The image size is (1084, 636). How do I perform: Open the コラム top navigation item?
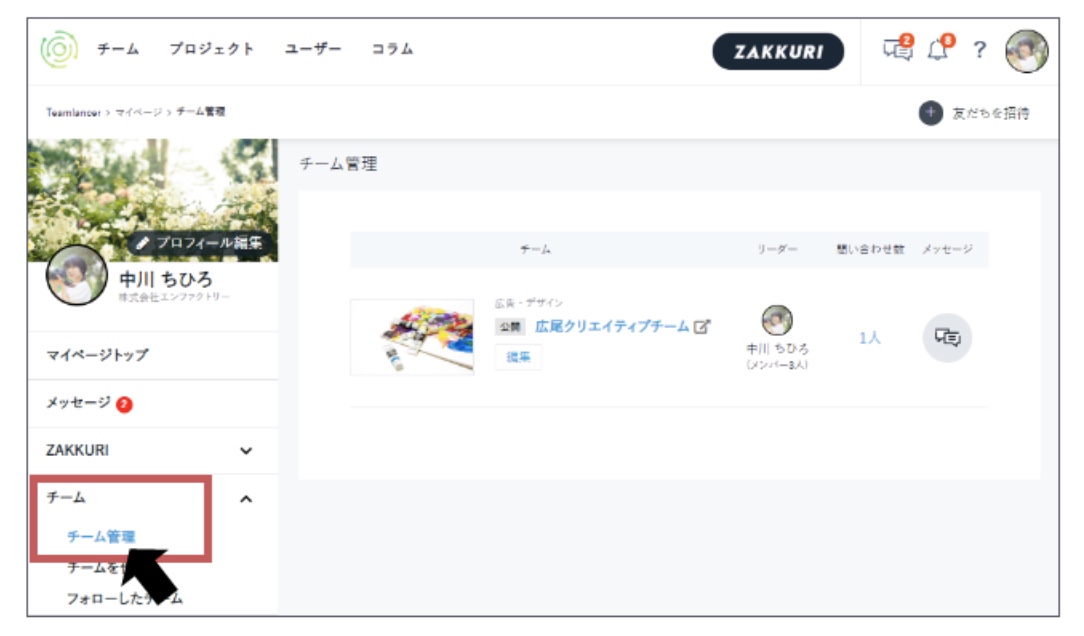[x=392, y=49]
